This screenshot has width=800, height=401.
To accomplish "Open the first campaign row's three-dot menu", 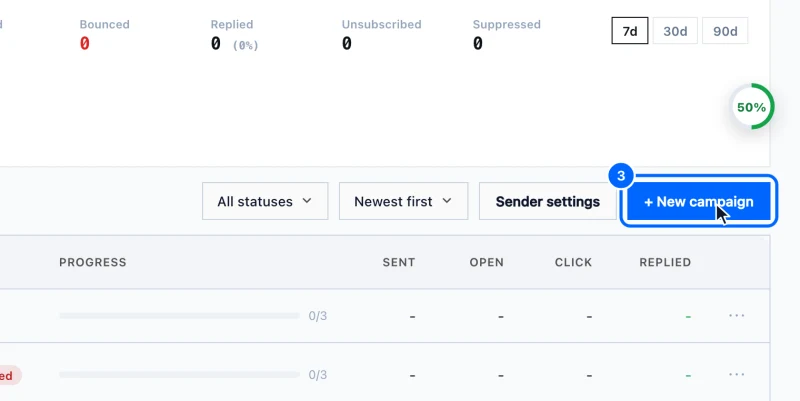I will coord(736,316).
